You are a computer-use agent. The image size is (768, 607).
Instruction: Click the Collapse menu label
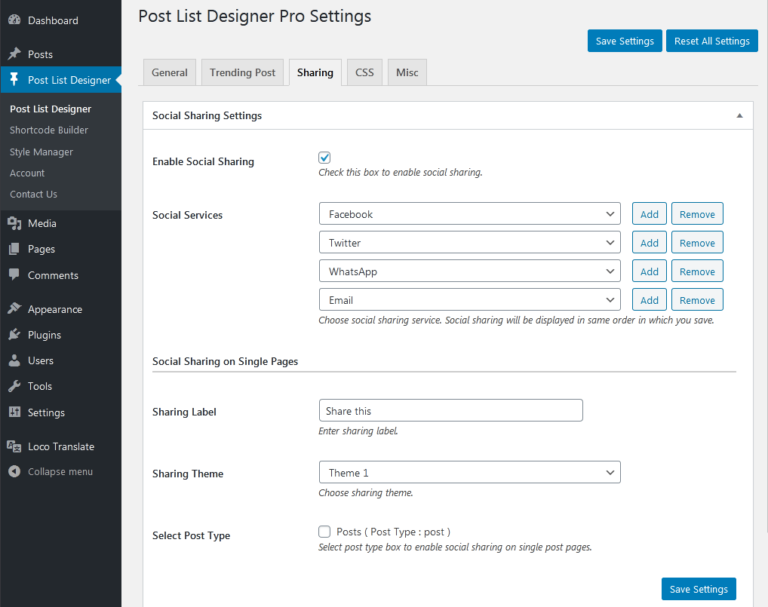60,472
